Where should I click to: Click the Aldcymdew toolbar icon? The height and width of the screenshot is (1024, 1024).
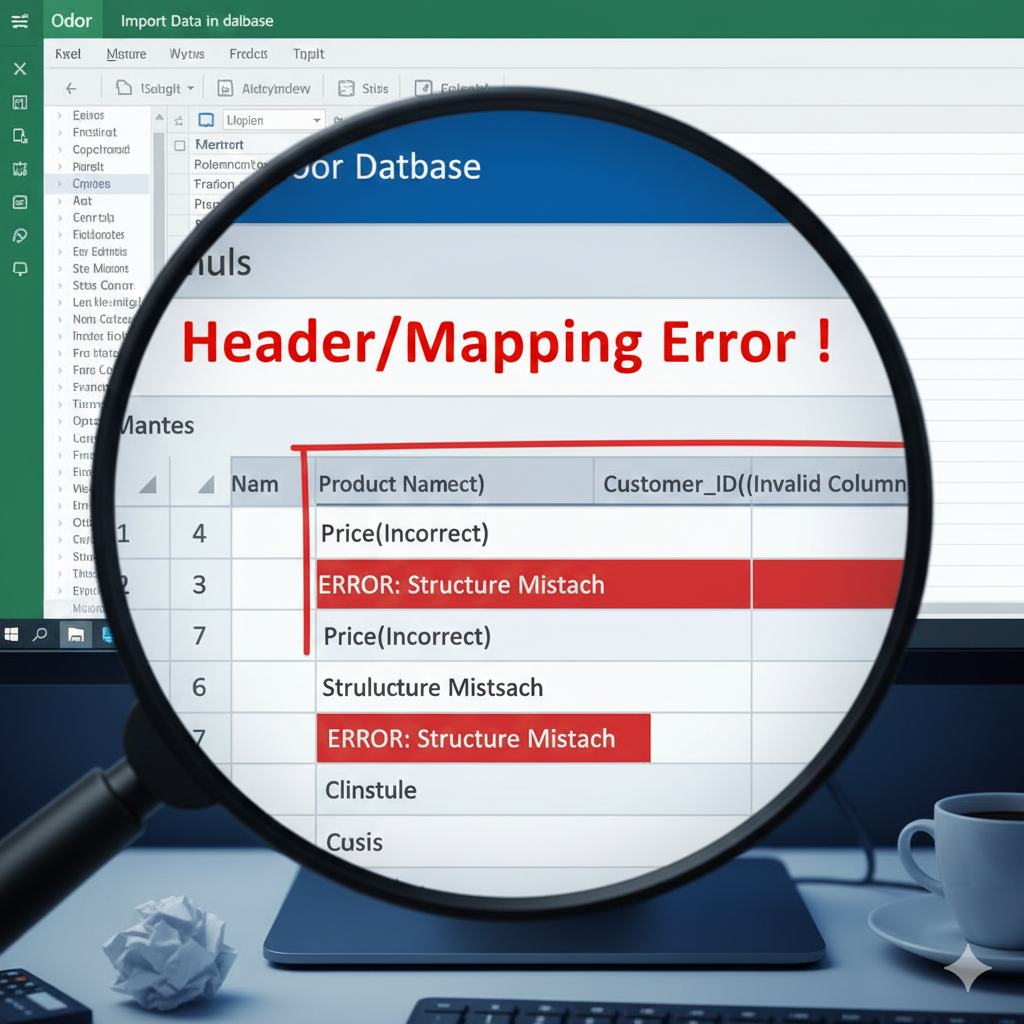point(225,88)
